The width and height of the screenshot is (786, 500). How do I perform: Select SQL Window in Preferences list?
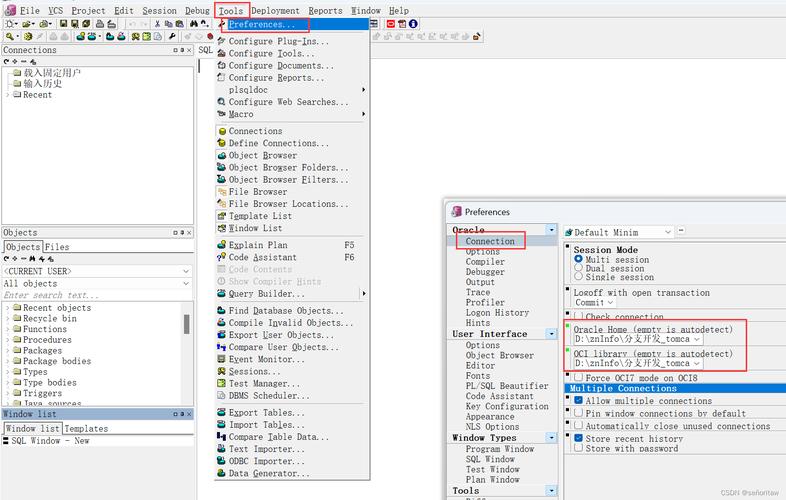[x=490, y=459]
